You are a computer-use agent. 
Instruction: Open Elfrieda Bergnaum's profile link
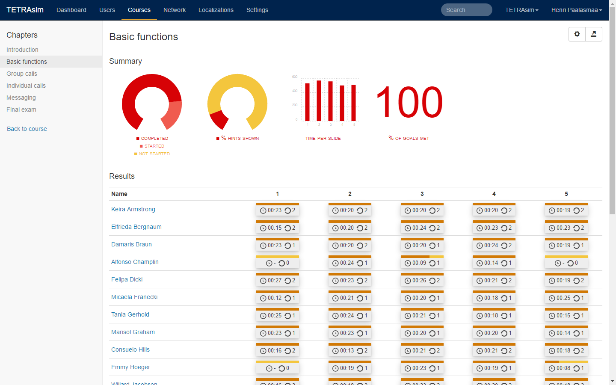coord(136,227)
